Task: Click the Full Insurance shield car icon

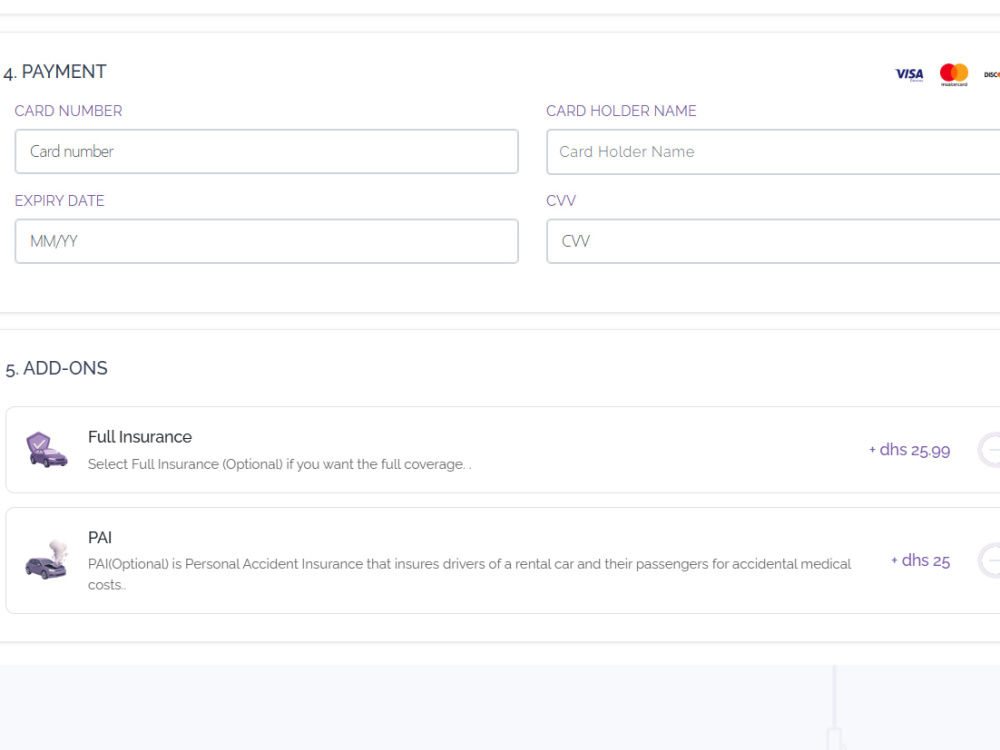Action: point(46,450)
